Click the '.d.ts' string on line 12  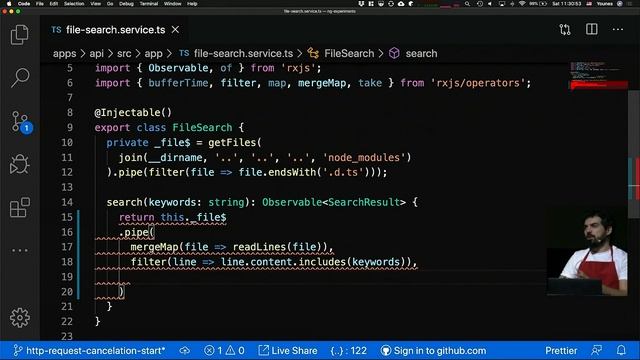tap(343, 172)
